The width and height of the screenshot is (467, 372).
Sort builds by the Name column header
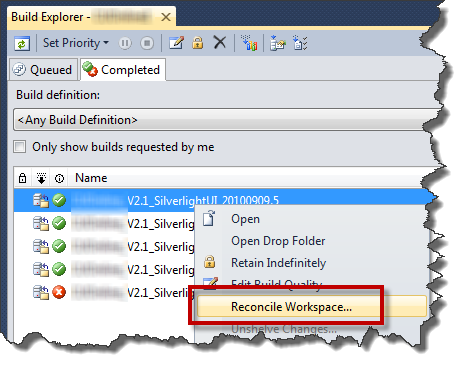click(91, 178)
